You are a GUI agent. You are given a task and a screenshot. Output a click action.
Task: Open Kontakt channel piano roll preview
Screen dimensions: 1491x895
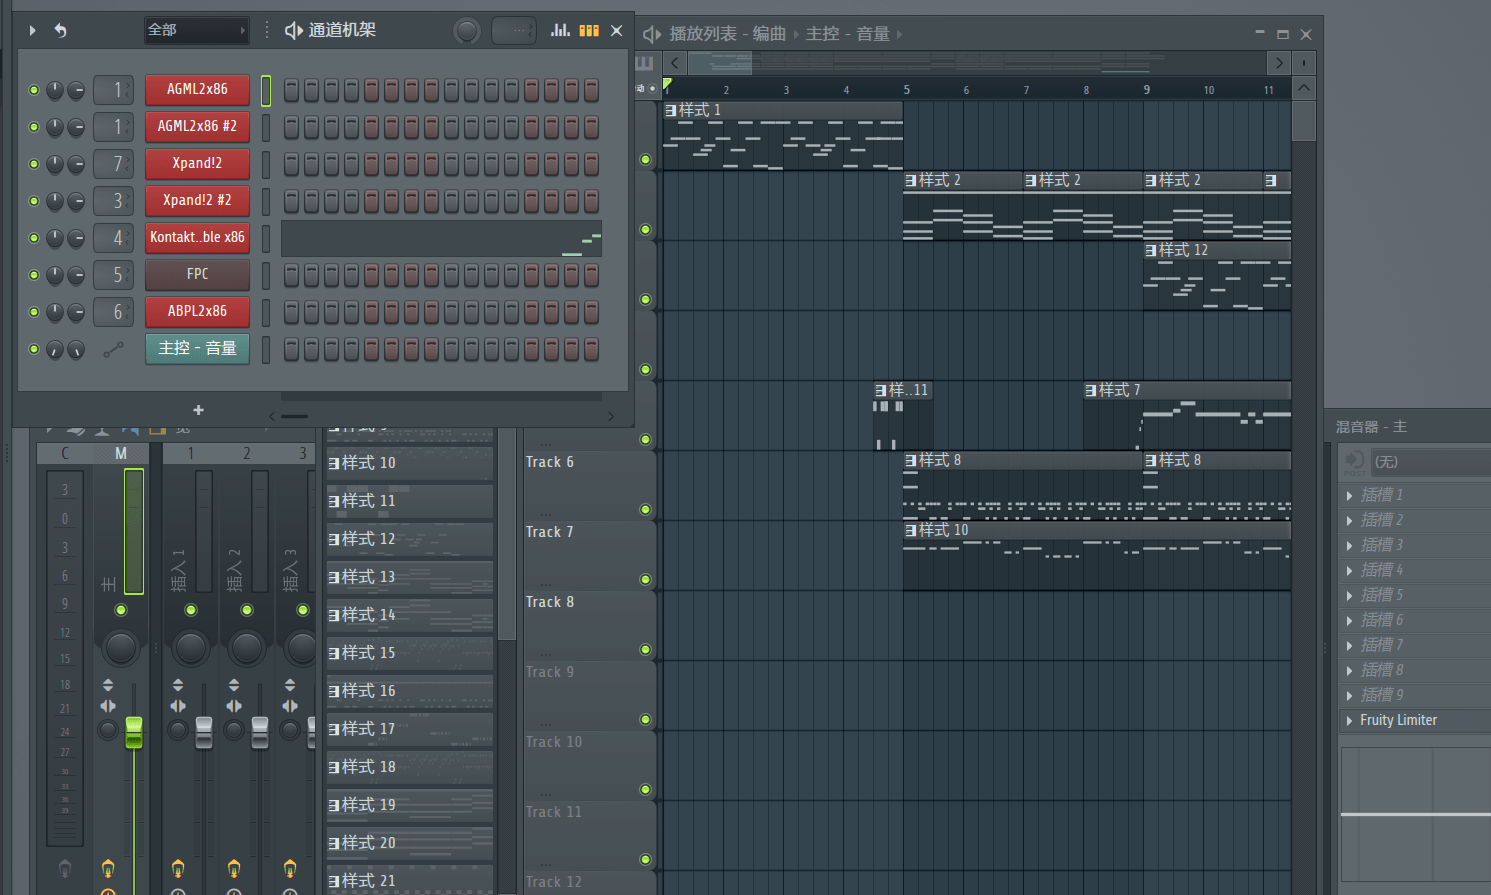click(x=441, y=239)
